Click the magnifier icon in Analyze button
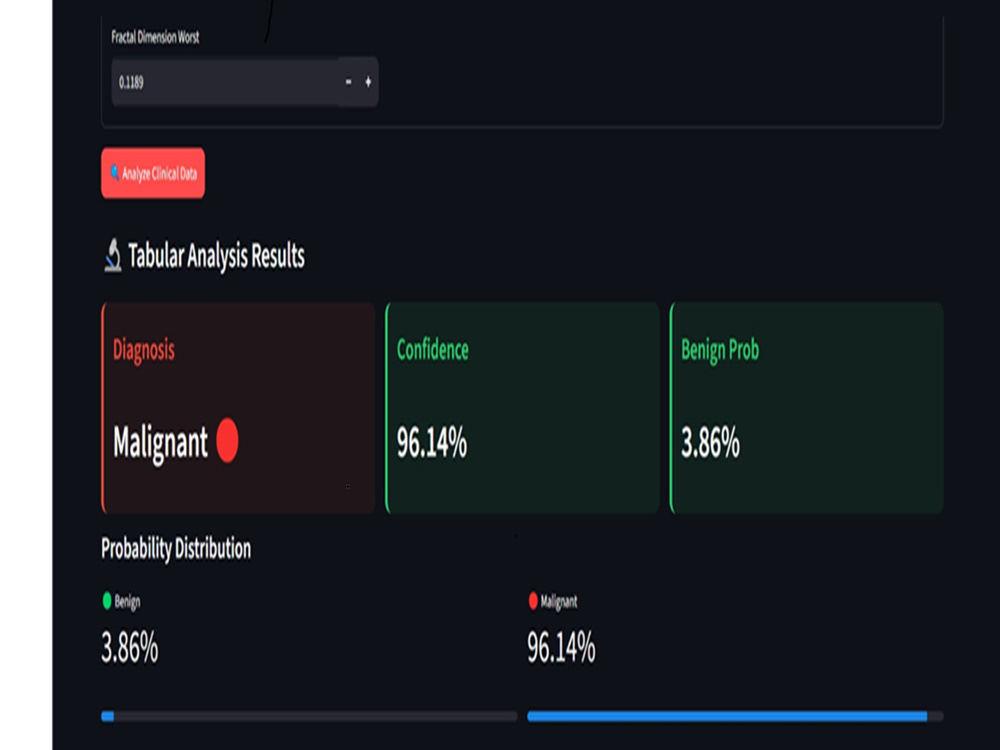 (x=115, y=172)
